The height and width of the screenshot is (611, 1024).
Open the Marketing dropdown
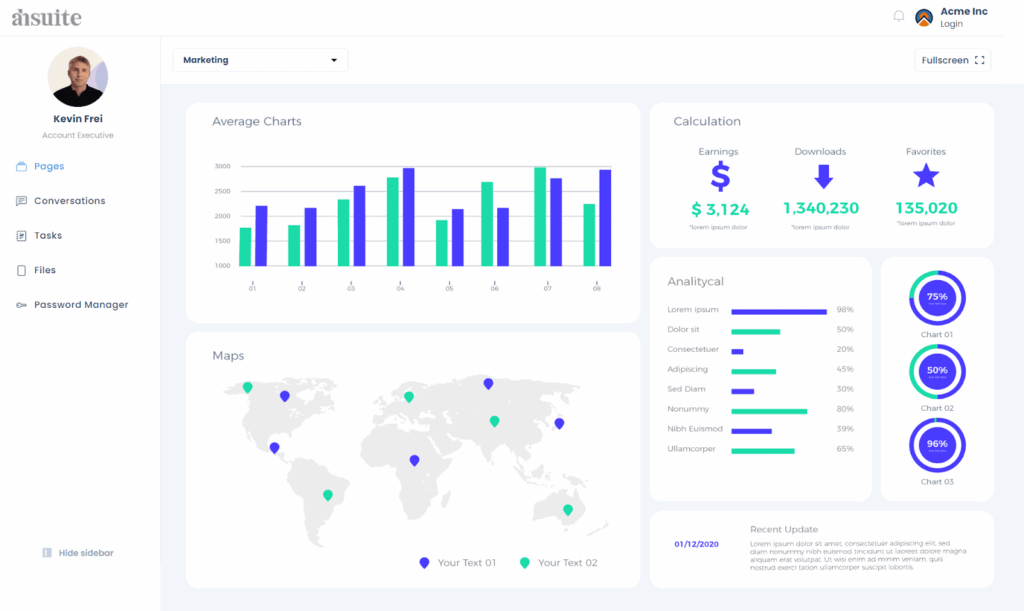point(260,60)
